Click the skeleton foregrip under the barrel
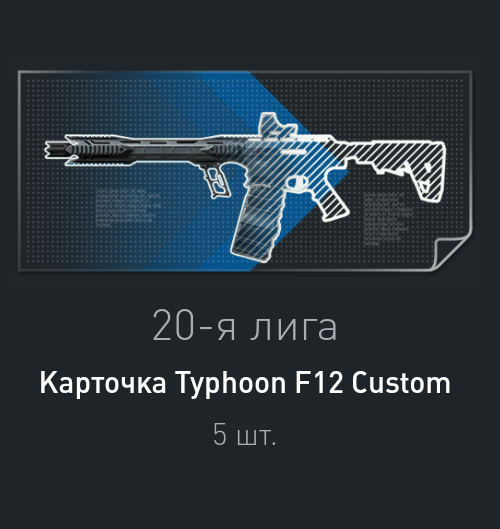This screenshot has height=529, width=500. [215, 180]
